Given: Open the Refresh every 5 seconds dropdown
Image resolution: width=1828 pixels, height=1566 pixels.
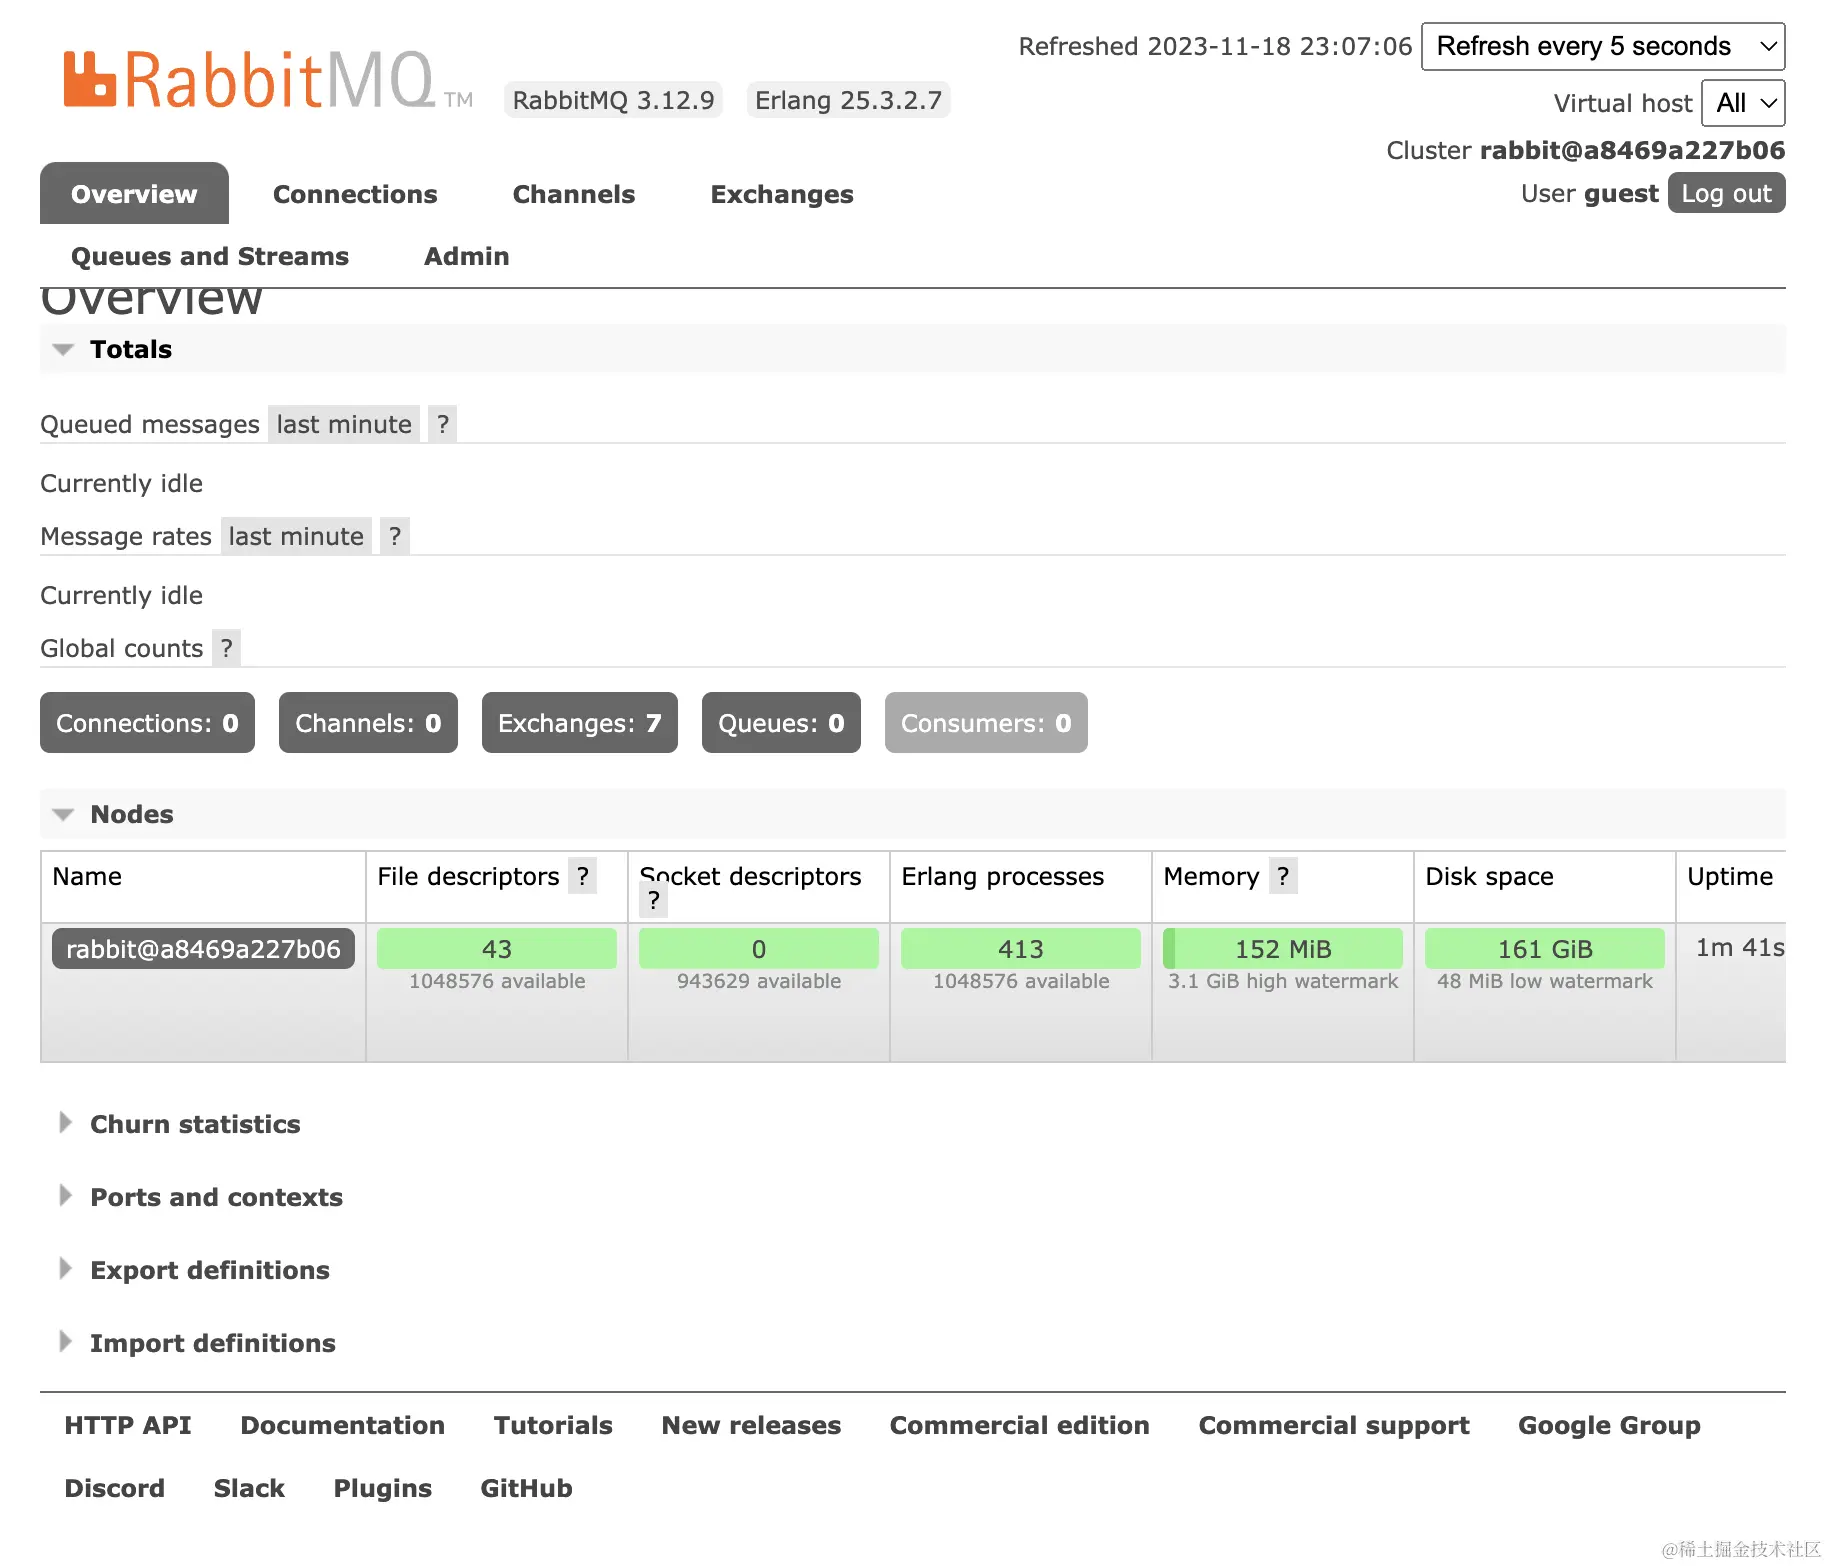Looking at the screenshot, I should [x=1602, y=46].
